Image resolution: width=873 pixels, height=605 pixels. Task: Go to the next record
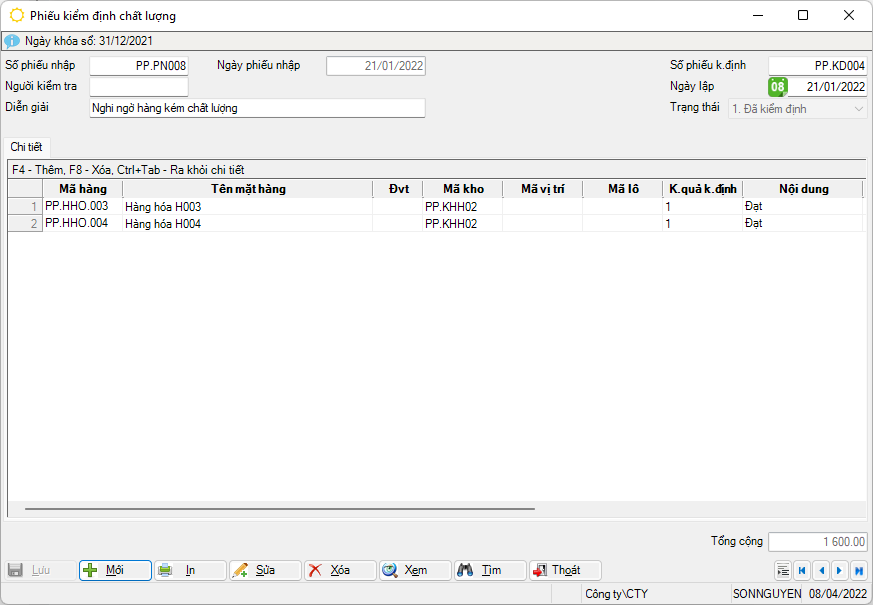click(x=840, y=570)
